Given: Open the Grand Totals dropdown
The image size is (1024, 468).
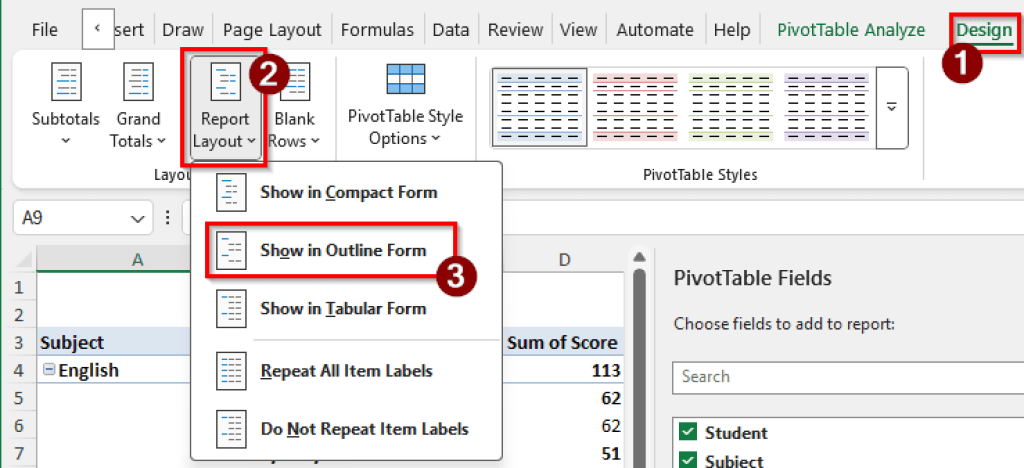Looking at the screenshot, I should click(138, 106).
